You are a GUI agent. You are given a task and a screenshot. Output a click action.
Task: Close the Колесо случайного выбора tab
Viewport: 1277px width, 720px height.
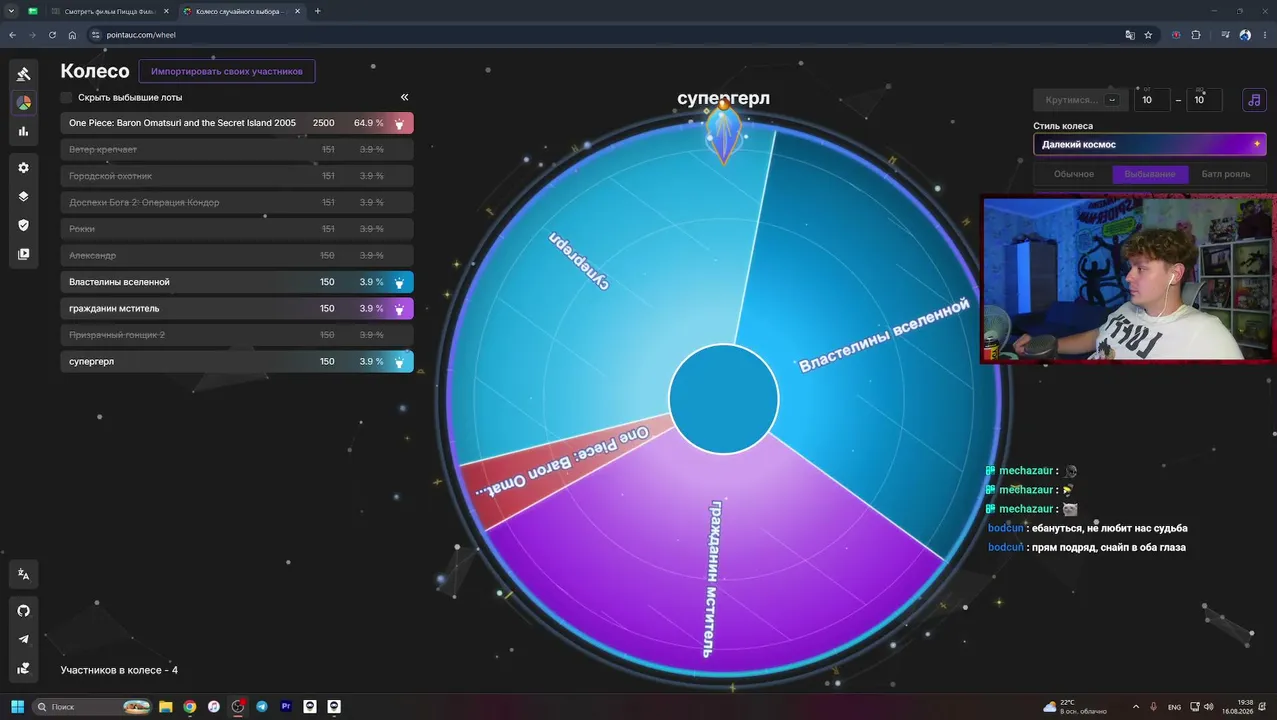pyautogui.click(x=297, y=11)
